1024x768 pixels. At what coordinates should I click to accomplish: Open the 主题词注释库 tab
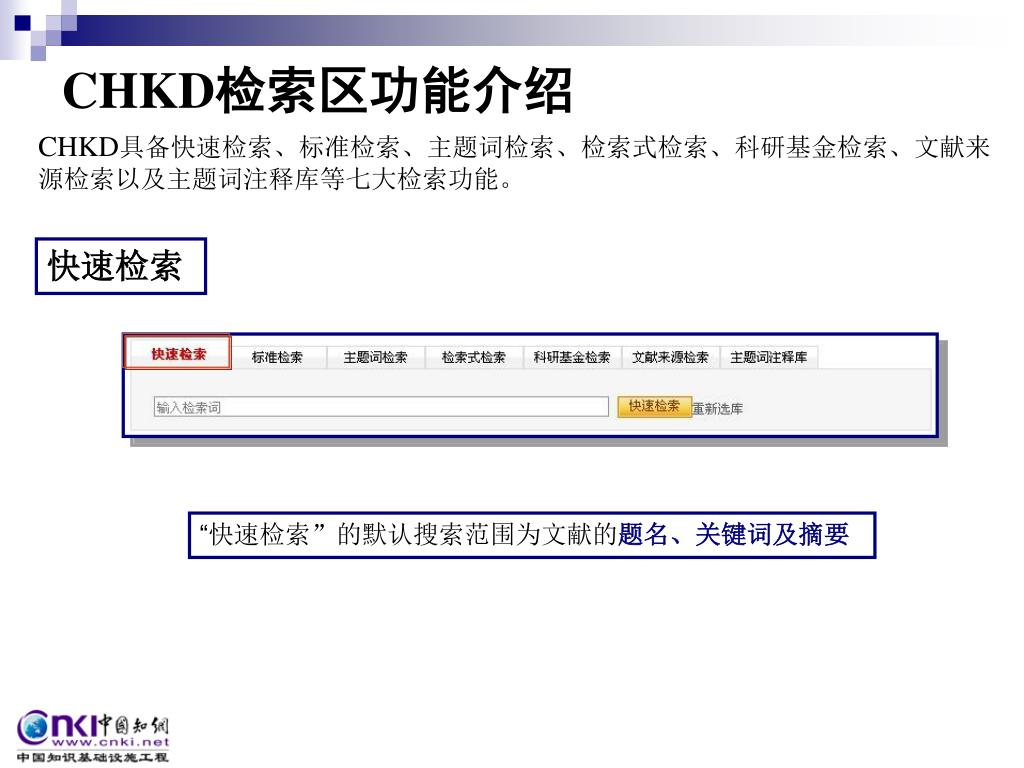click(769, 357)
